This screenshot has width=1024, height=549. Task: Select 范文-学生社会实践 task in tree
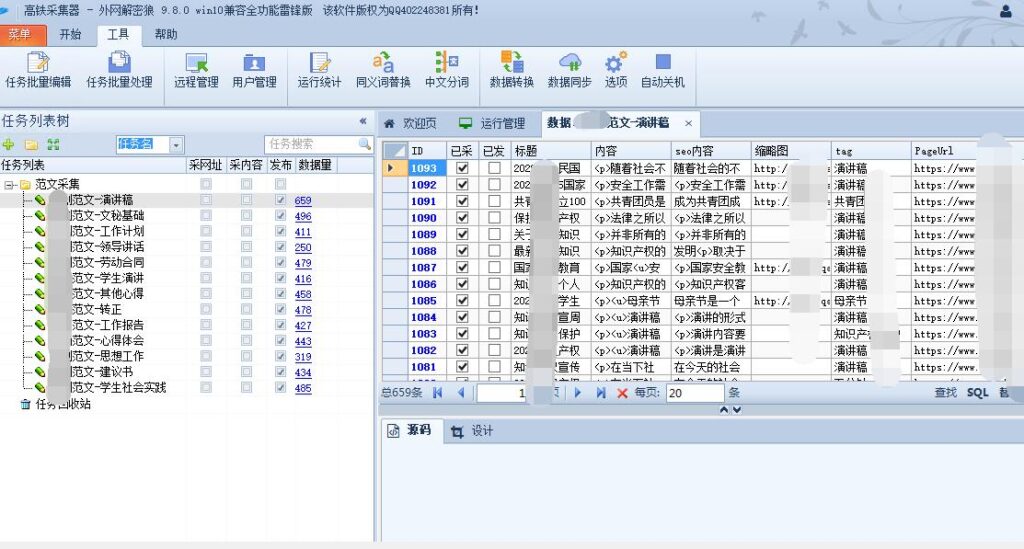click(118, 388)
